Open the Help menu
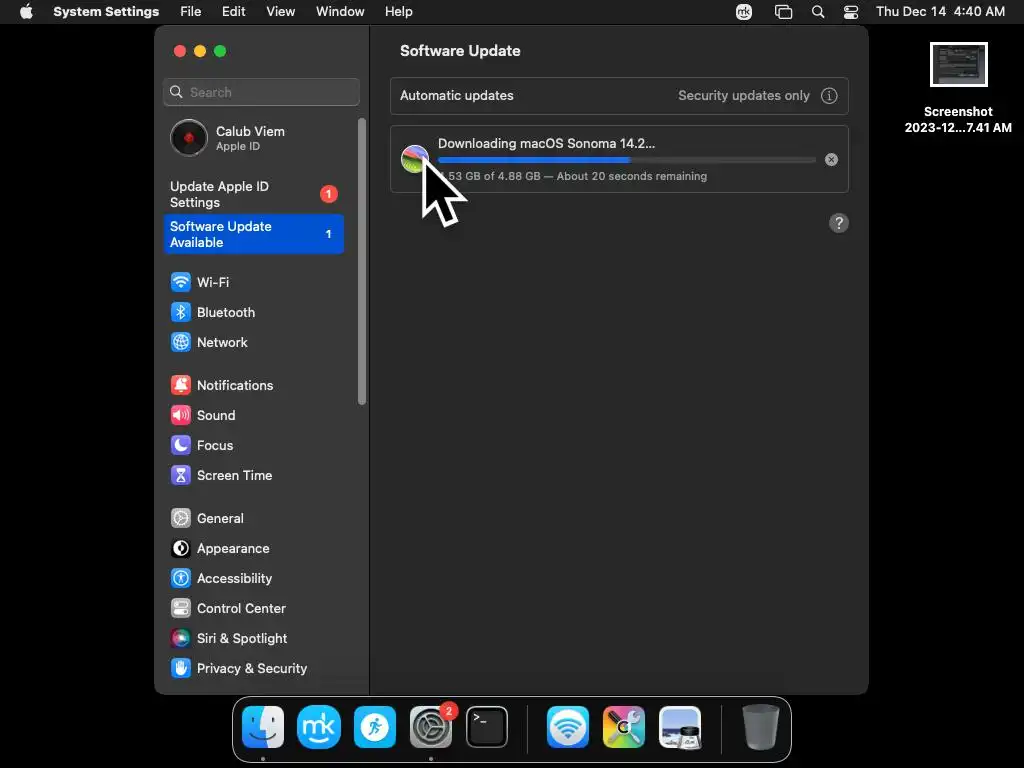Screen dimensions: 1024x768 click(398, 12)
